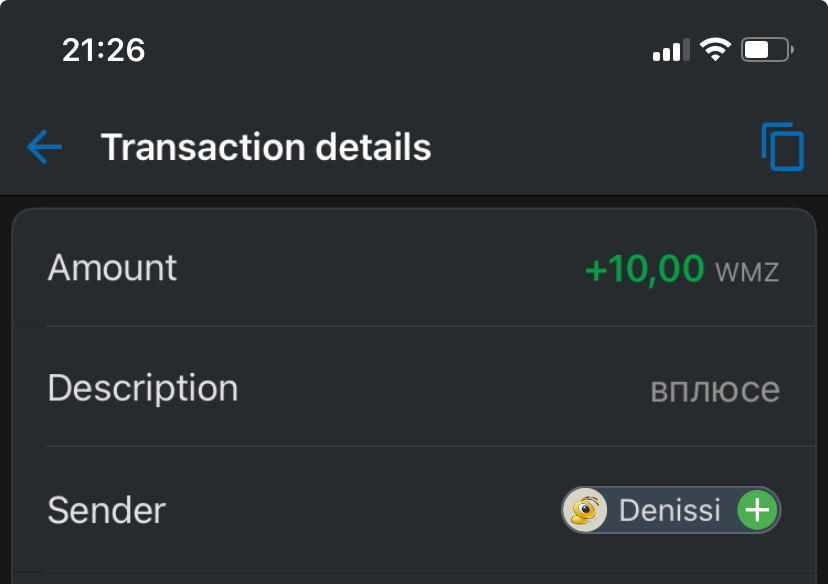The width and height of the screenshot is (828, 584).
Task: Select the Amount row
Action: (414, 268)
